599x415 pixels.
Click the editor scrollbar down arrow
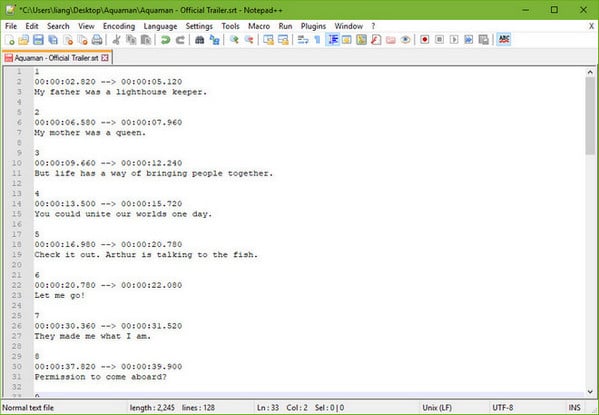click(590, 392)
